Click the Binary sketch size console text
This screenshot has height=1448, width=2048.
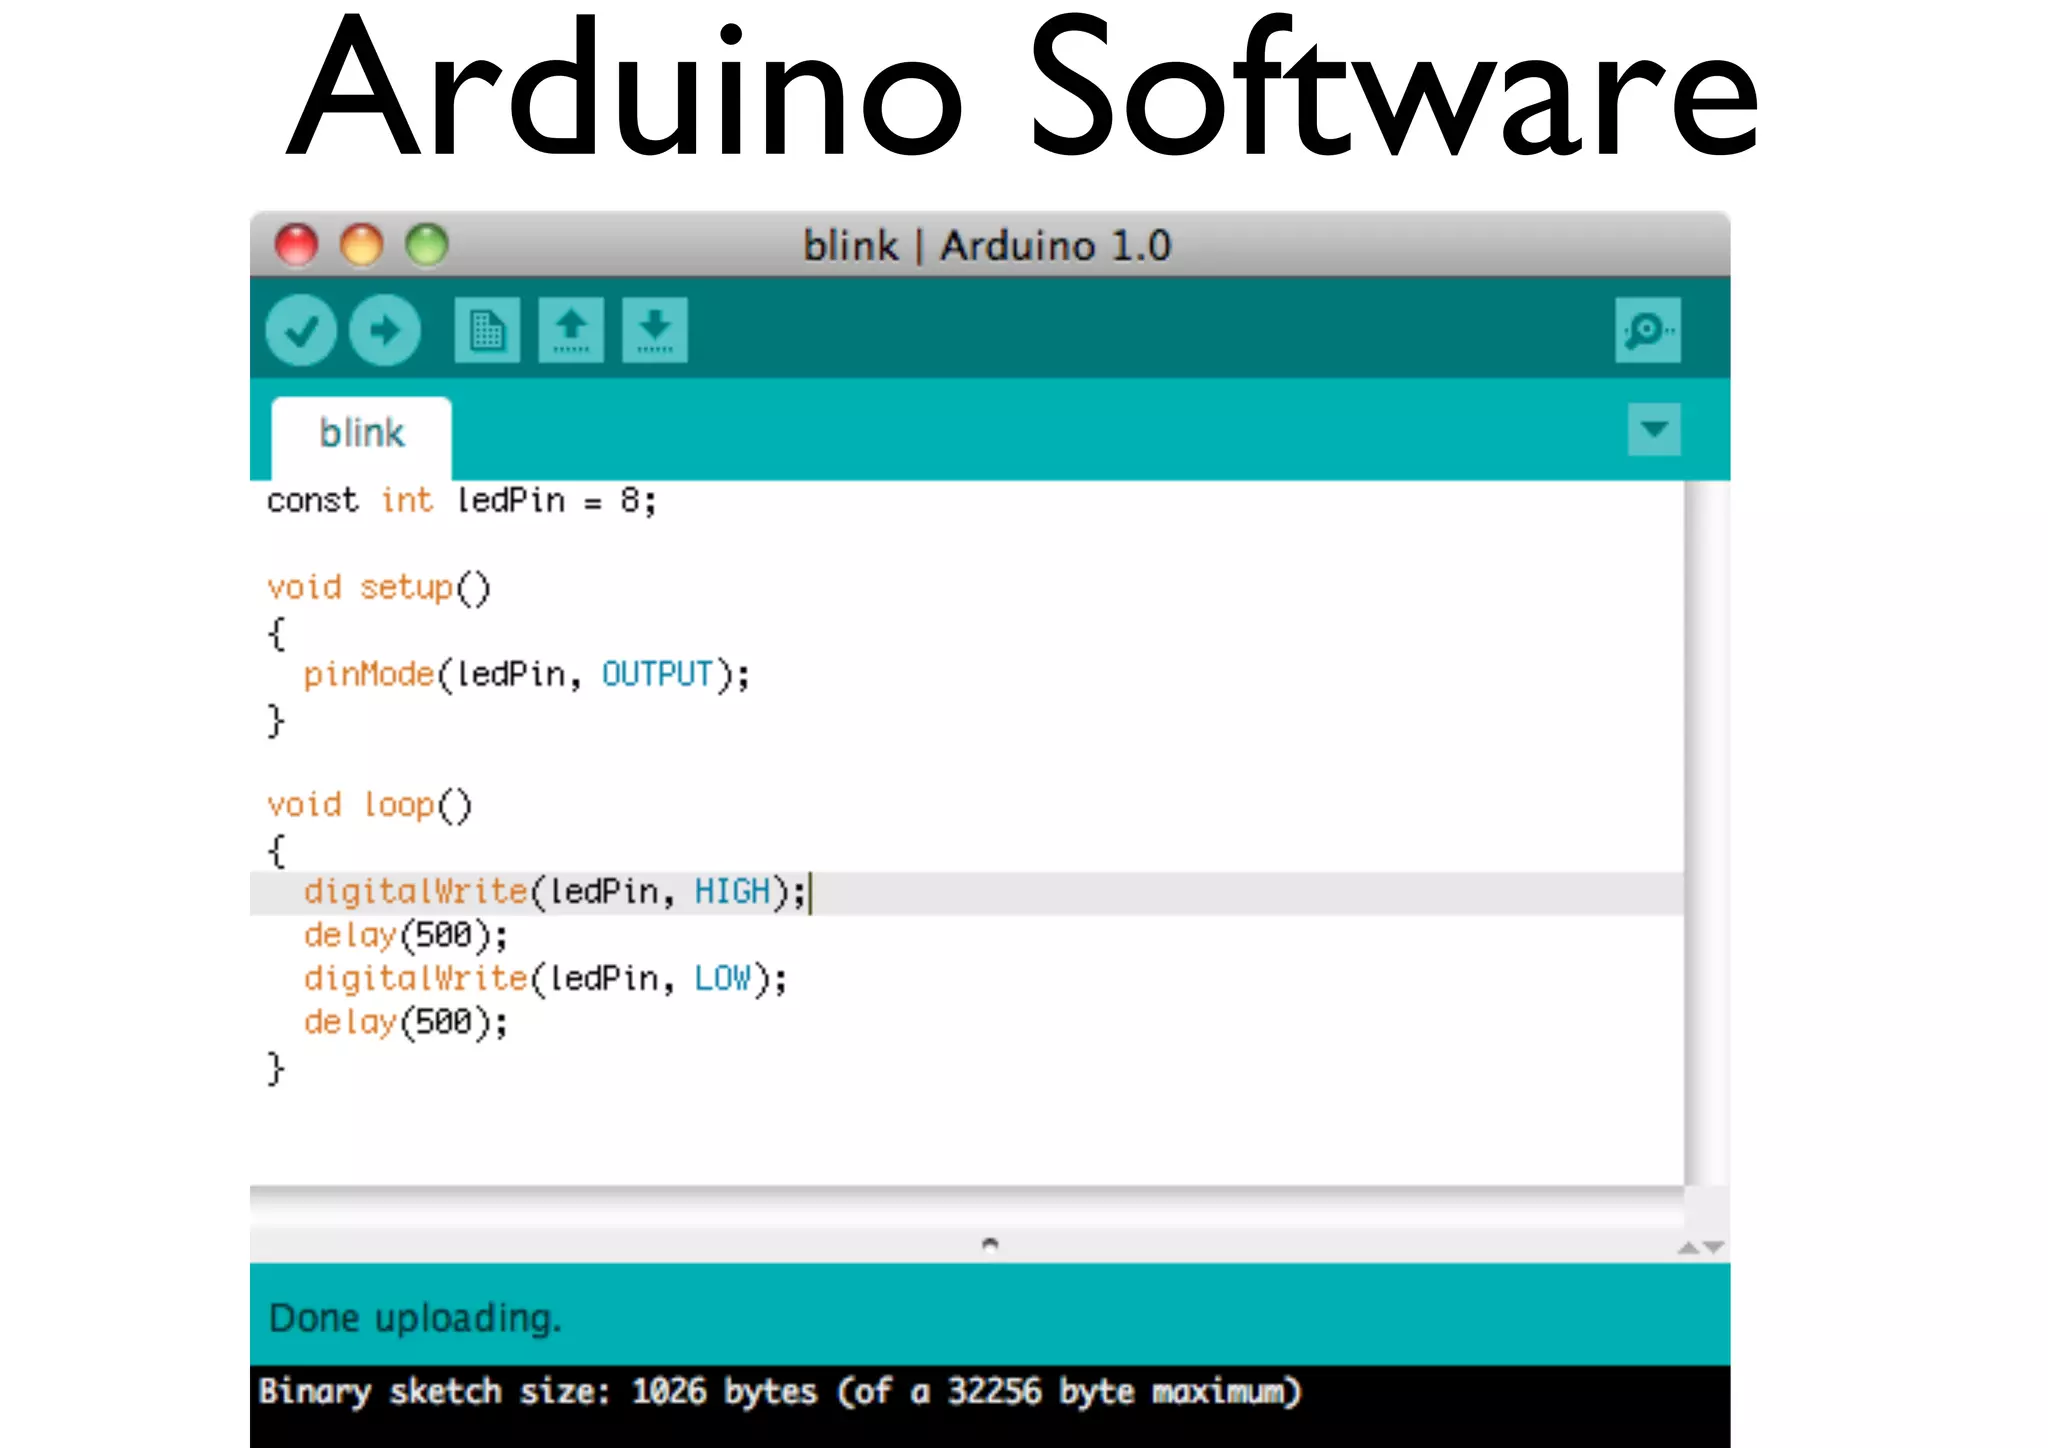[780, 1392]
